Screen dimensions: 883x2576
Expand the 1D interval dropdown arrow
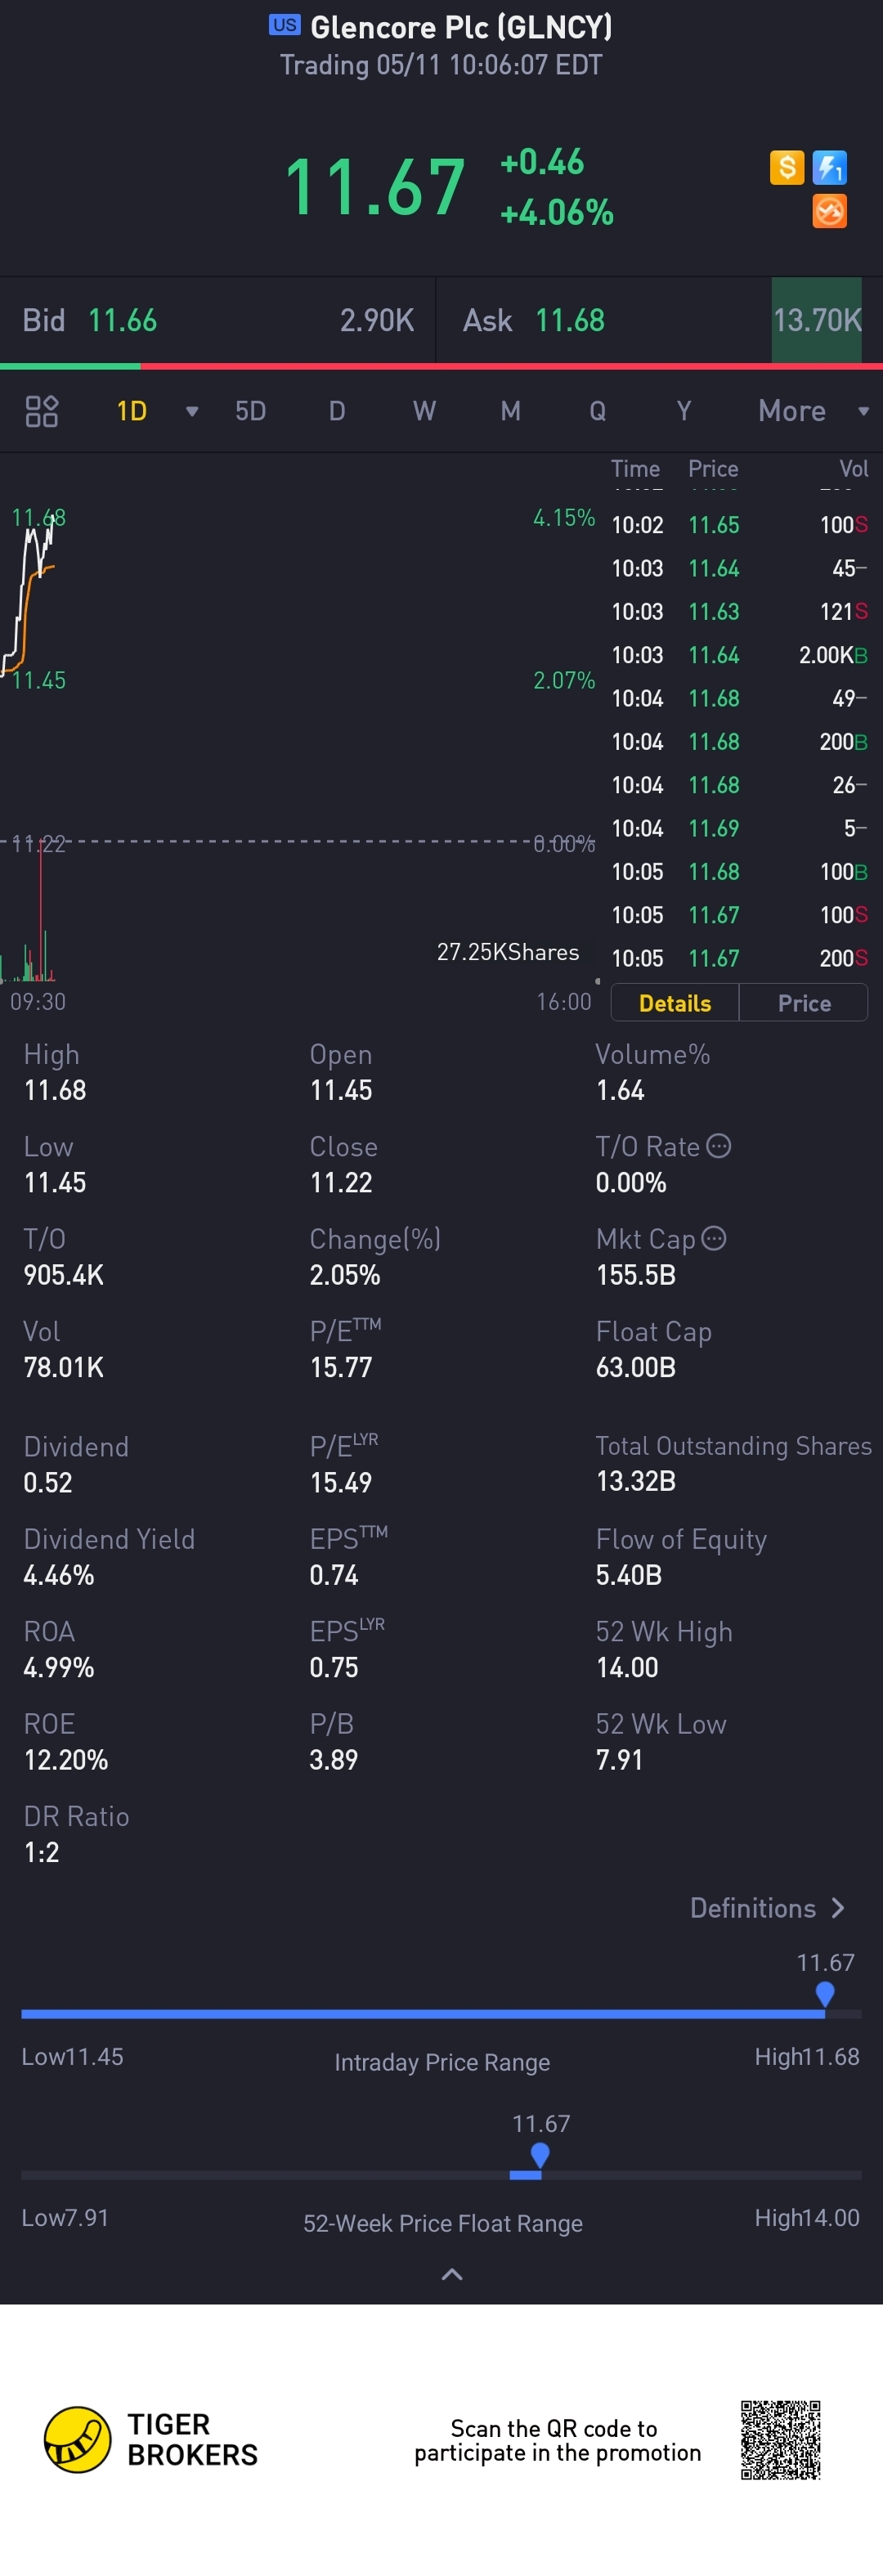(x=192, y=411)
